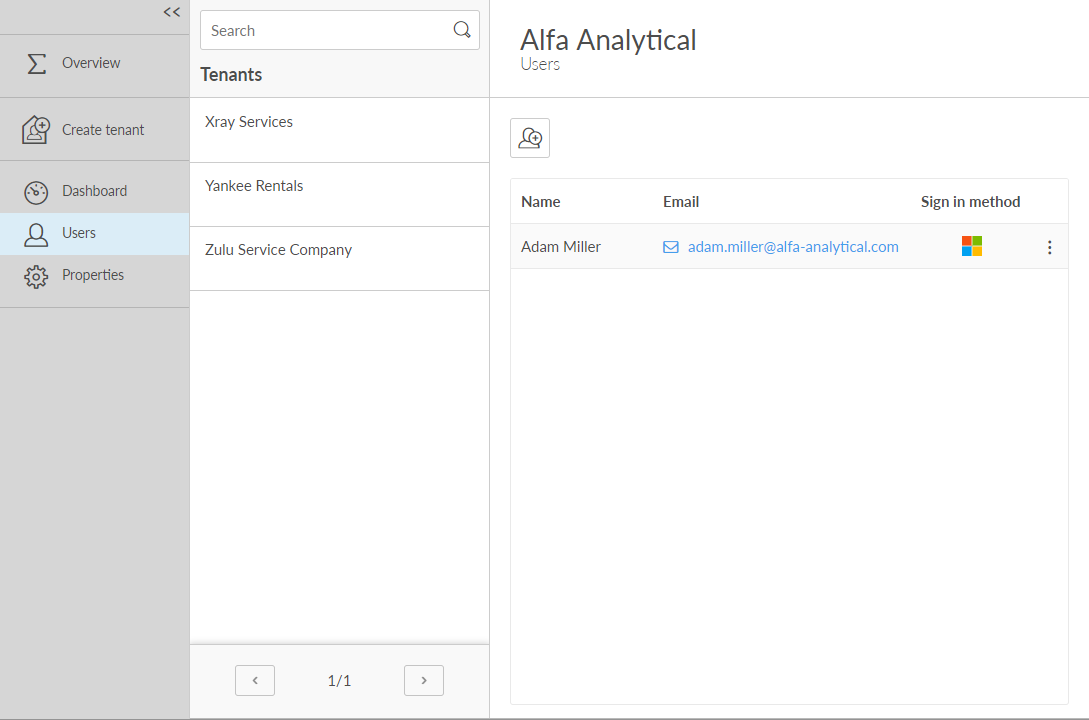Click the adam.miller@alfa-analytical.com email link
Image resolution: width=1089 pixels, height=720 pixels.
point(793,247)
